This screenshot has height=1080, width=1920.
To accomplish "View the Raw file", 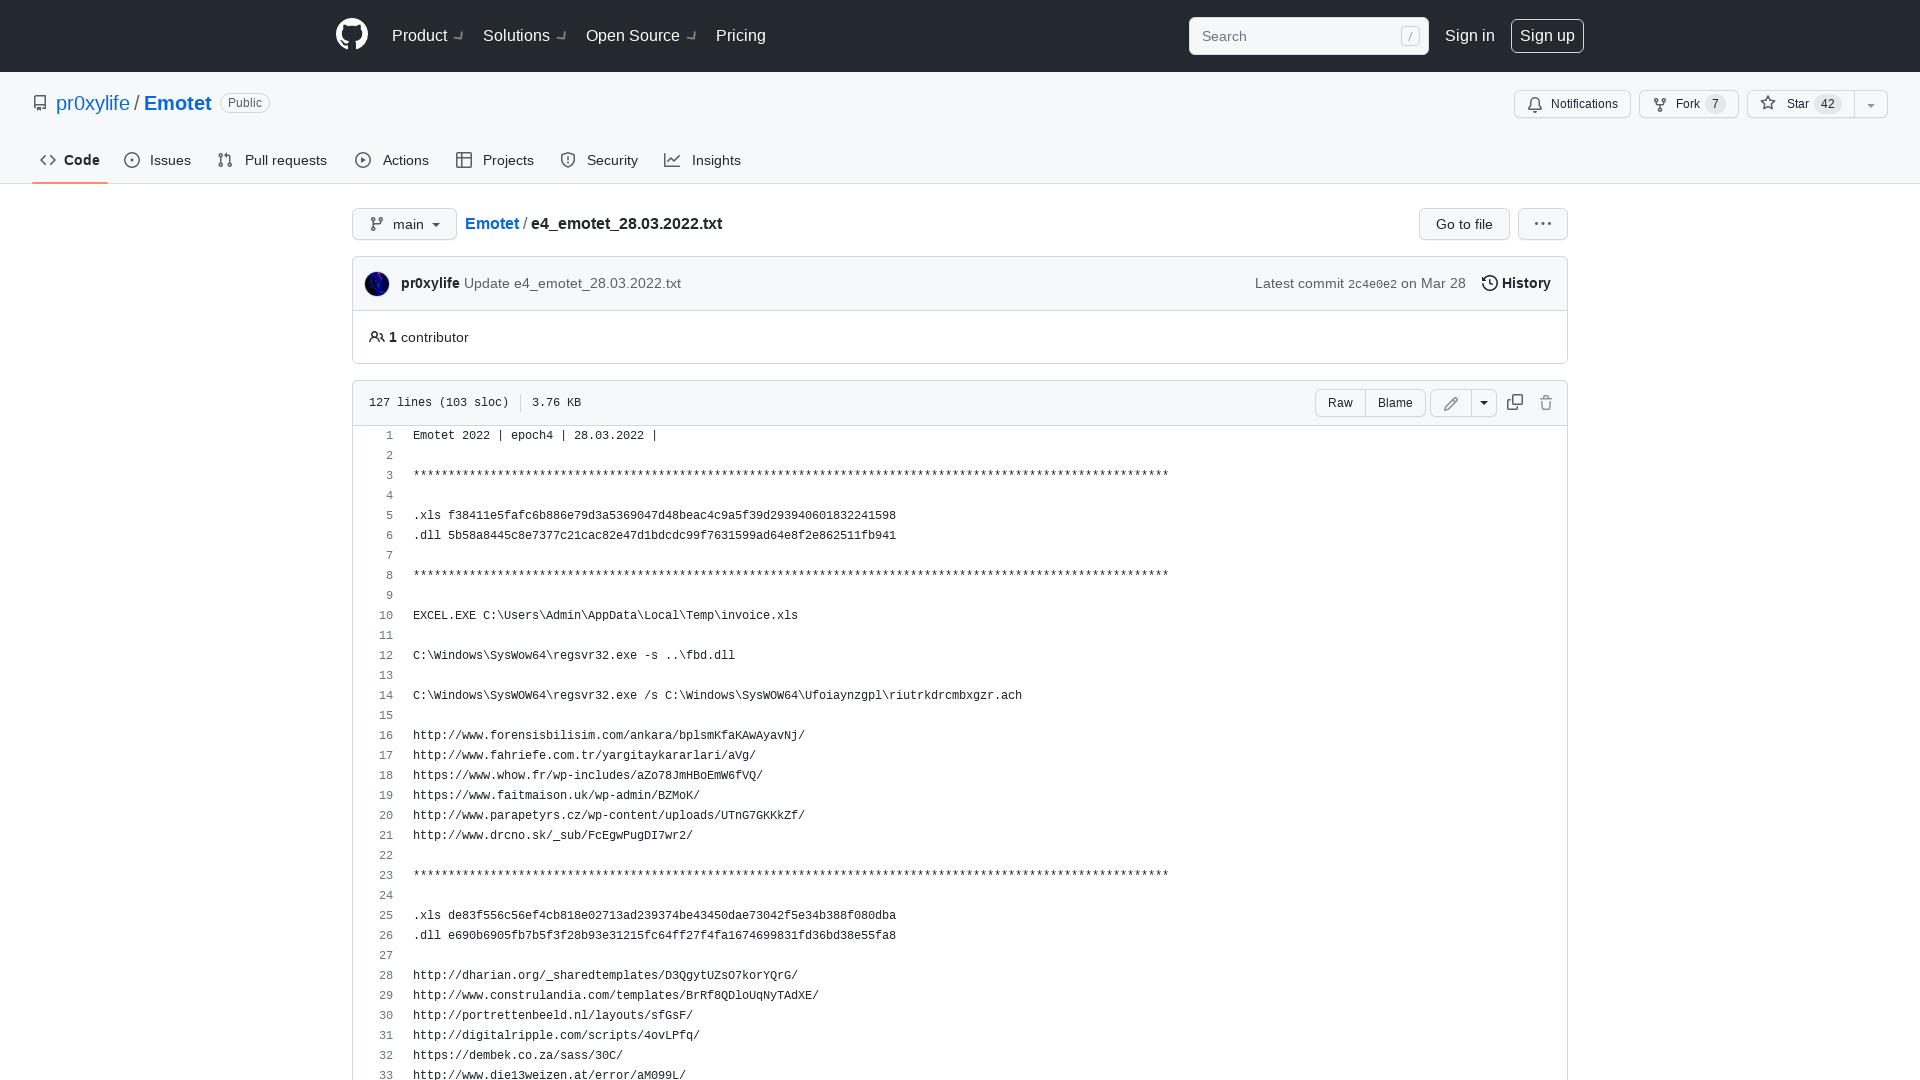I will pyautogui.click(x=1340, y=403).
